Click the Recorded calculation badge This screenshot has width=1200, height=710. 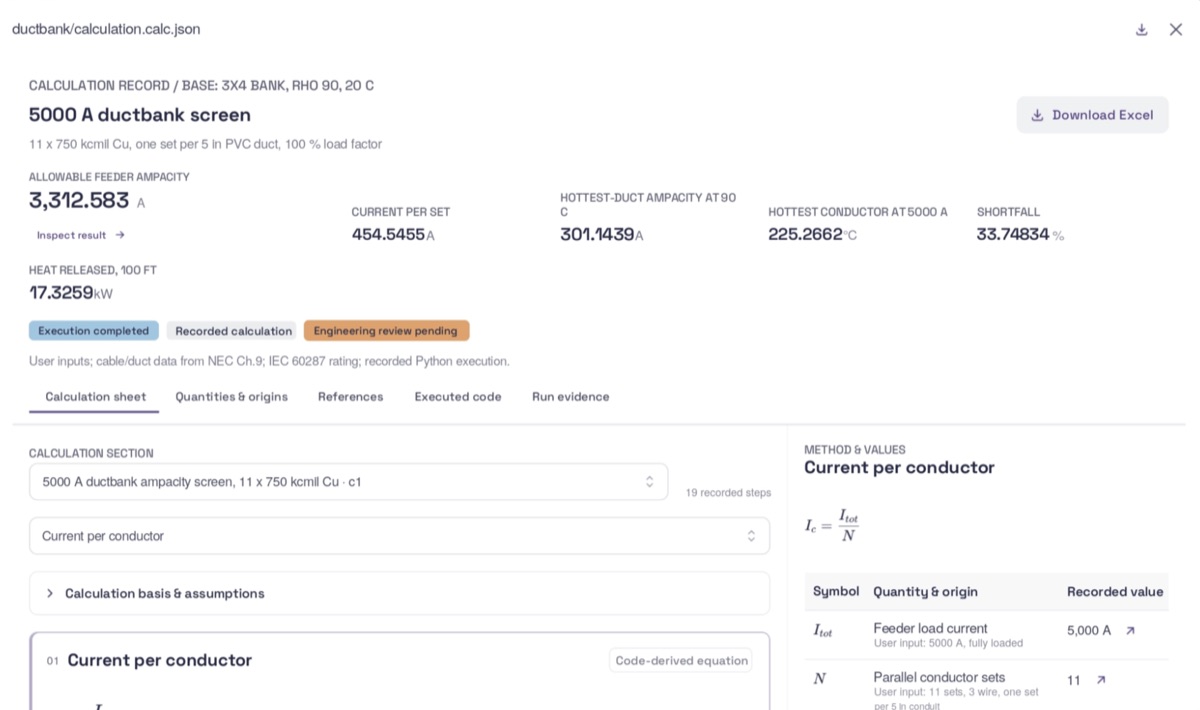[x=233, y=331]
